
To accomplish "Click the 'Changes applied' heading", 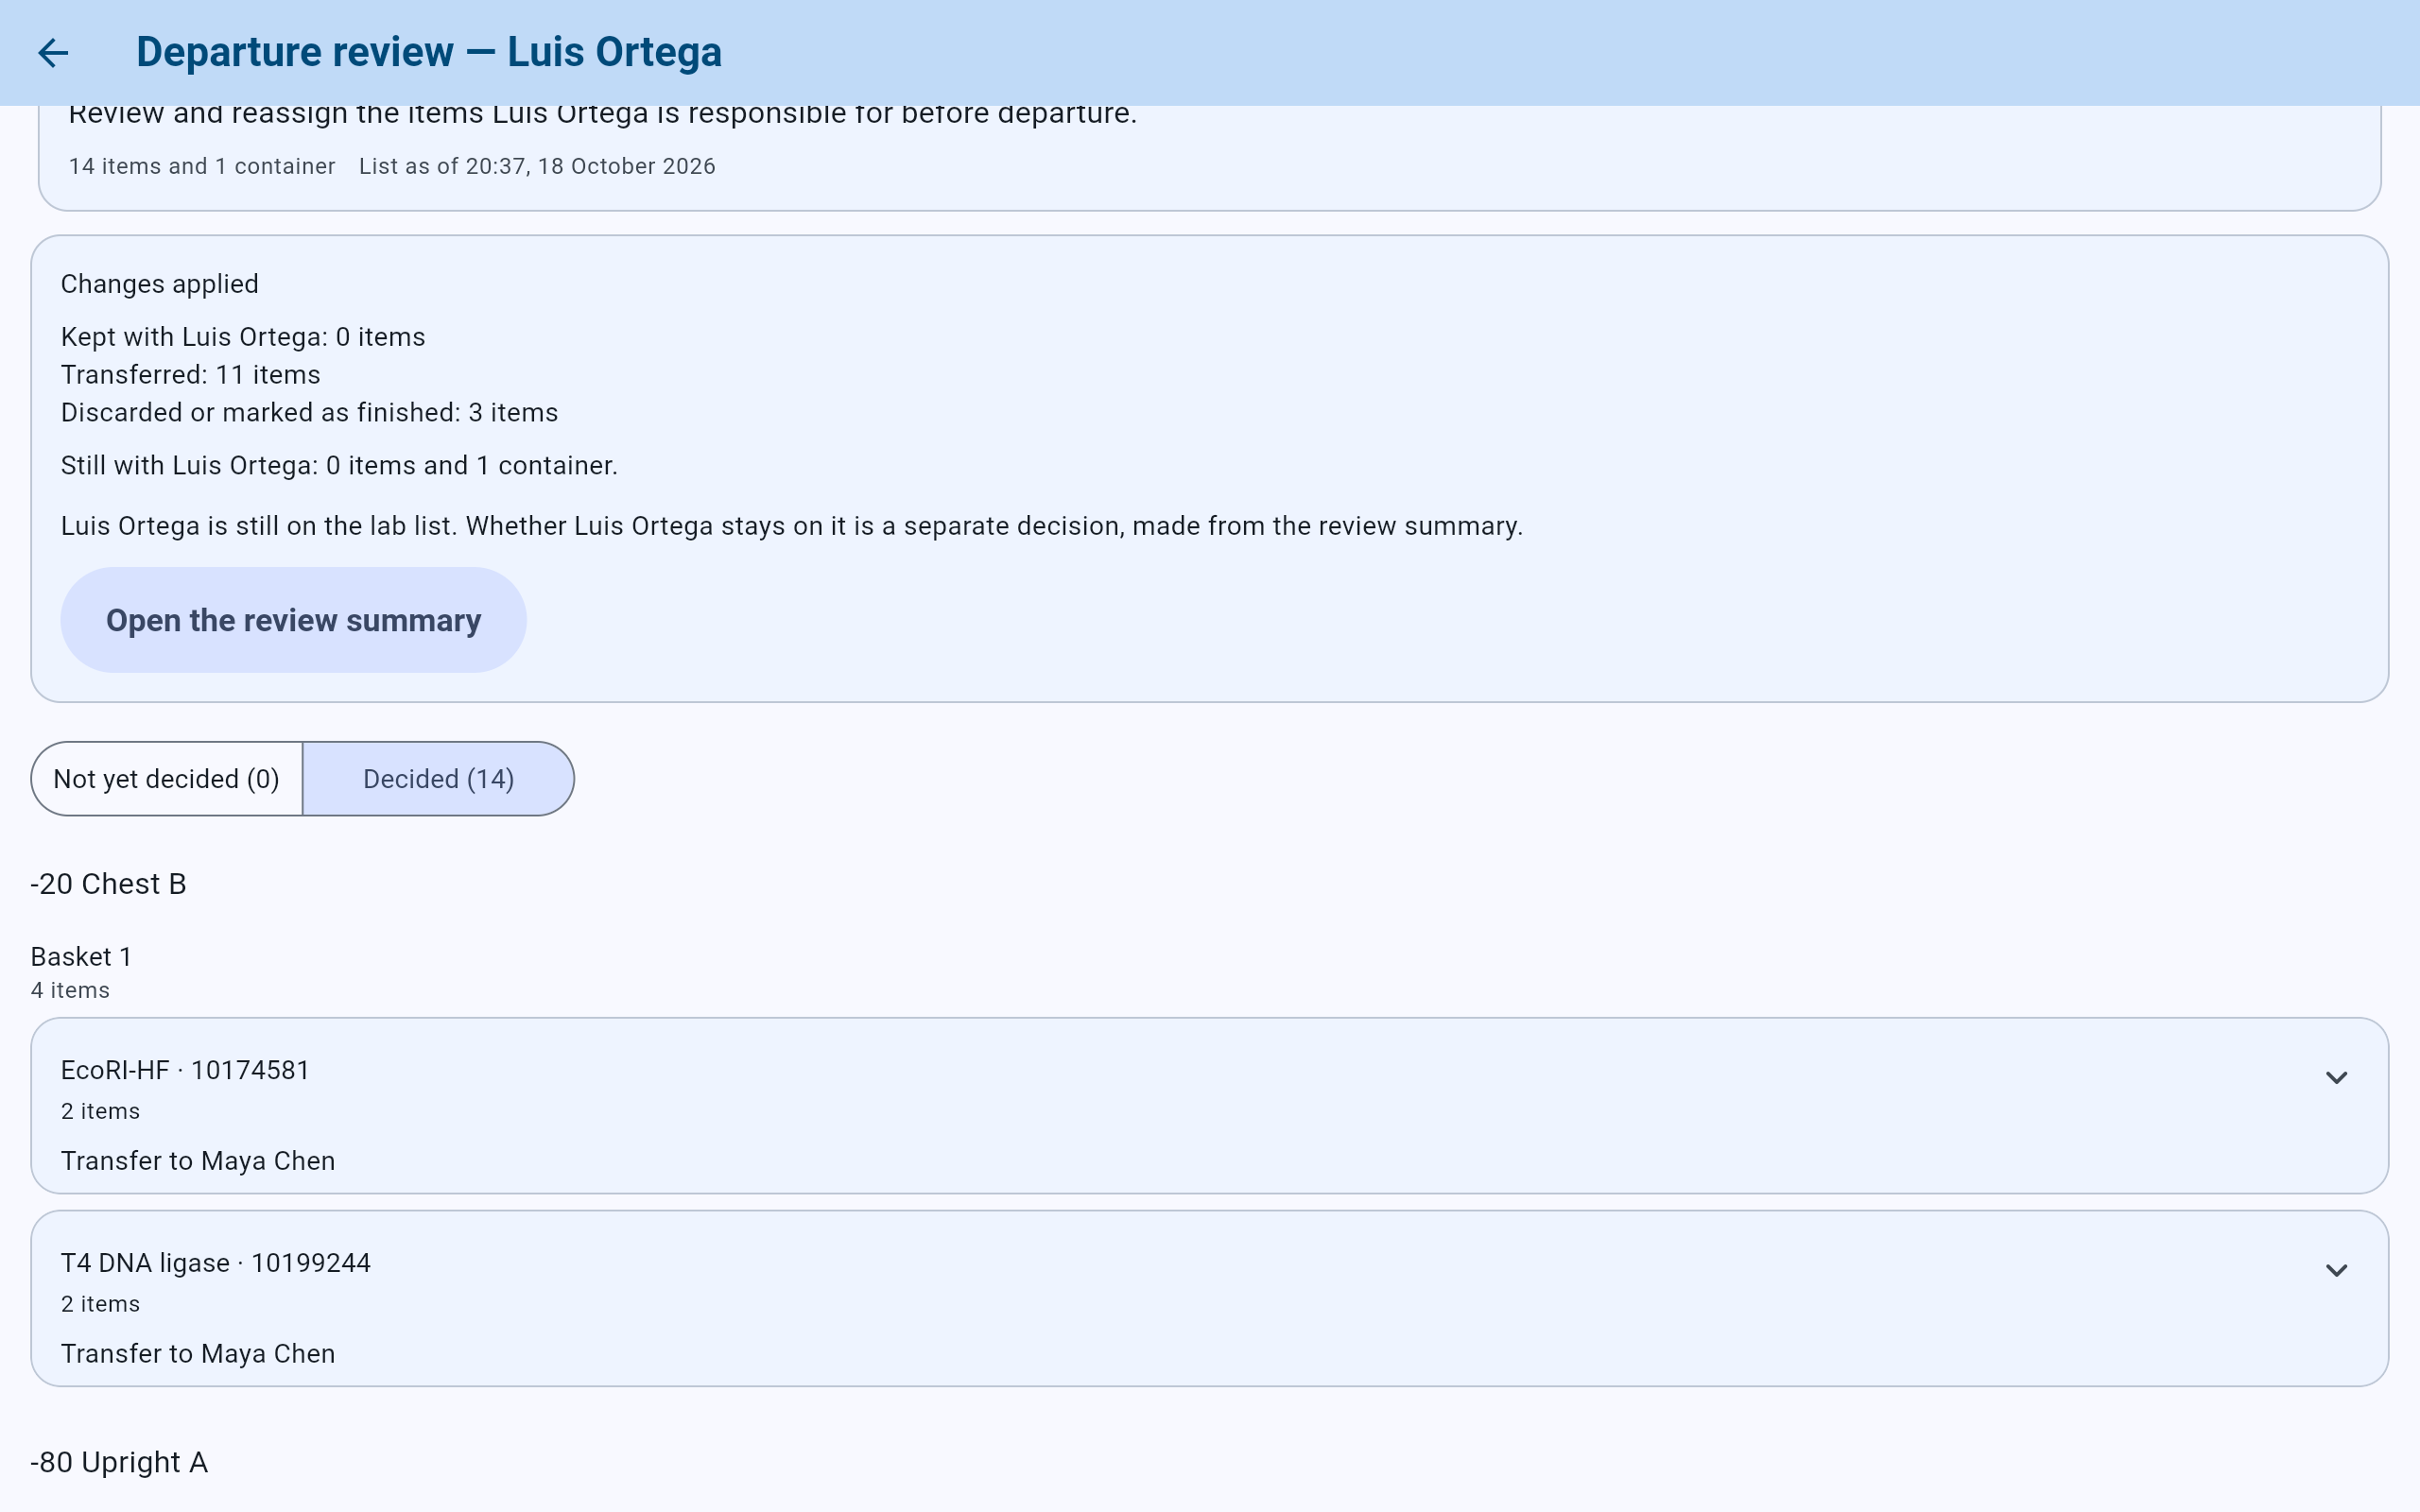I will click(160, 284).
